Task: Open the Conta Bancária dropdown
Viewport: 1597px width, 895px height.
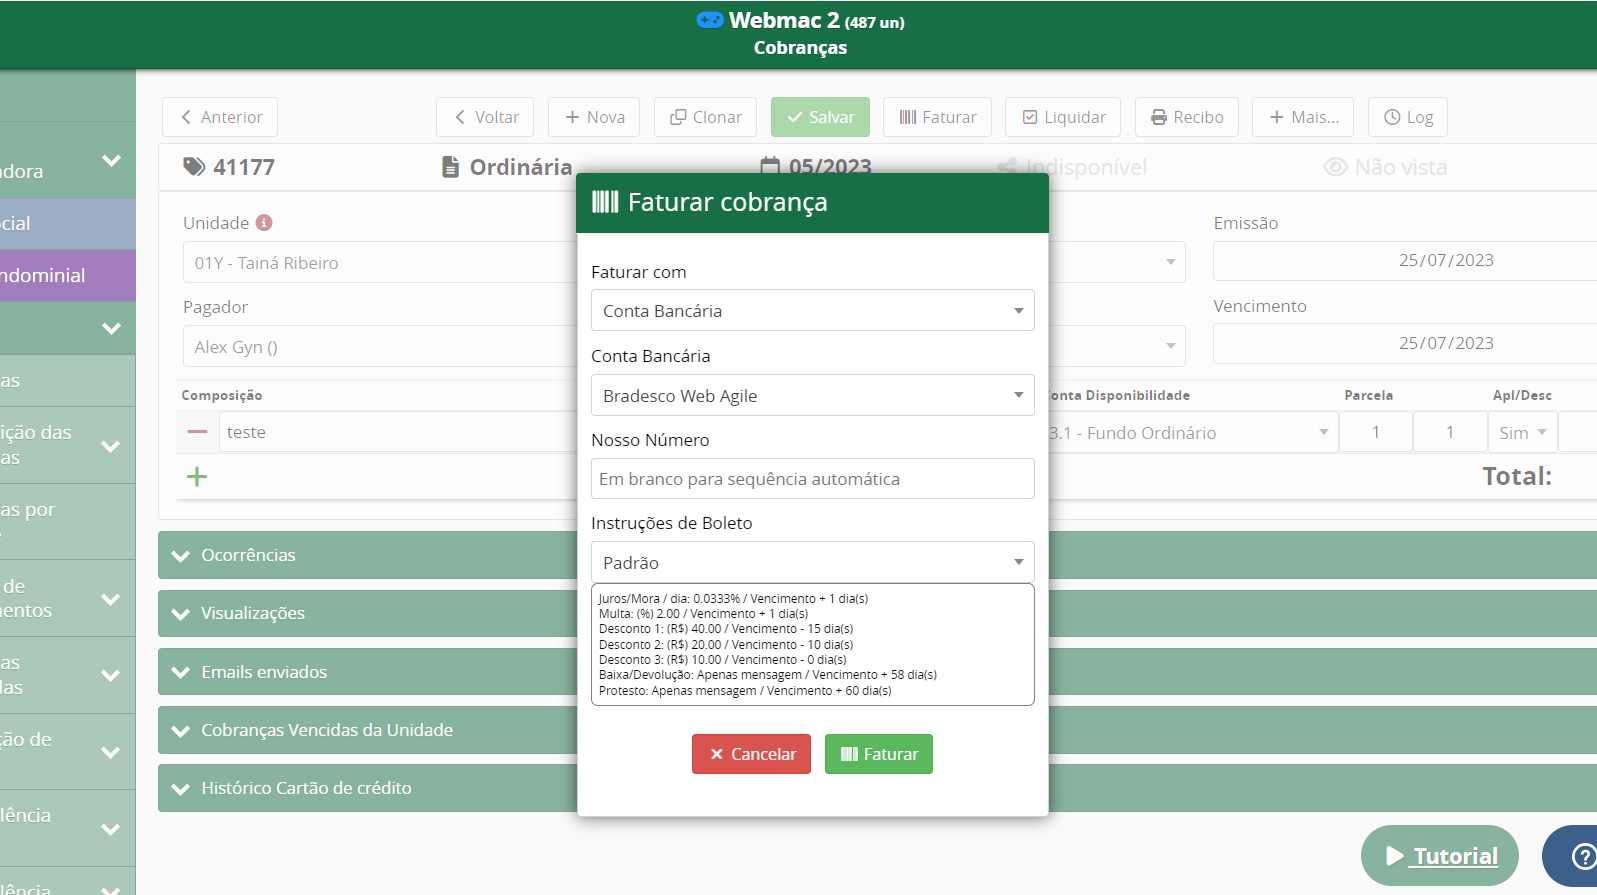Action: coord(812,395)
